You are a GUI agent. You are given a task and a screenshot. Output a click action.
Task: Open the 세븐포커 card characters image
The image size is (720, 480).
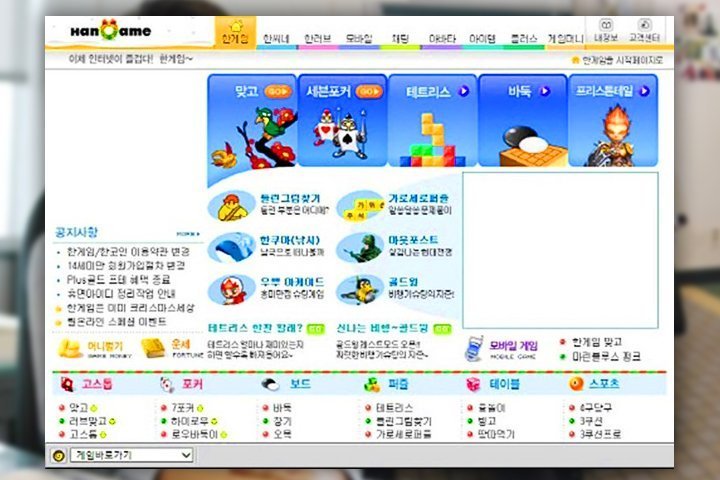(x=341, y=133)
